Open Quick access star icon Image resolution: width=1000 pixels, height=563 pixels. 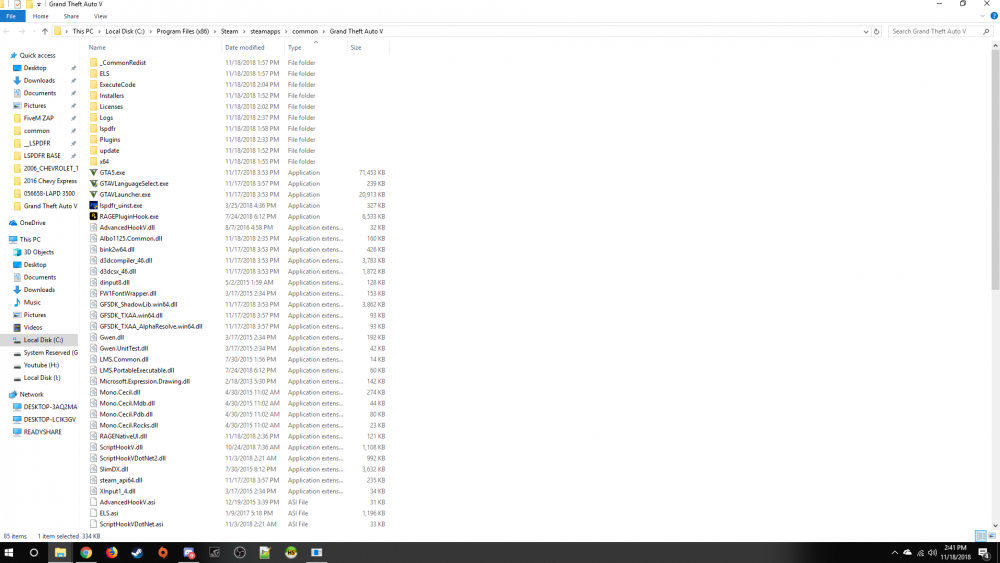click(x=13, y=55)
